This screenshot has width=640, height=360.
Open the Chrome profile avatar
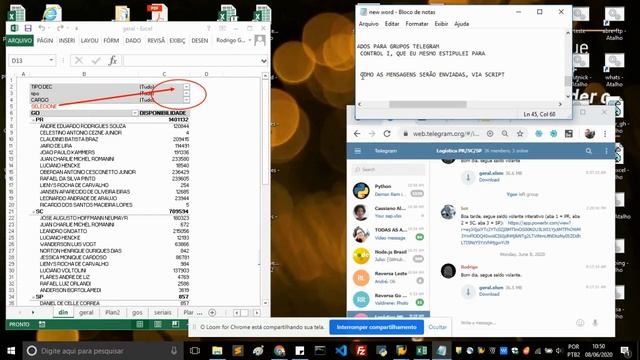tap(589, 133)
